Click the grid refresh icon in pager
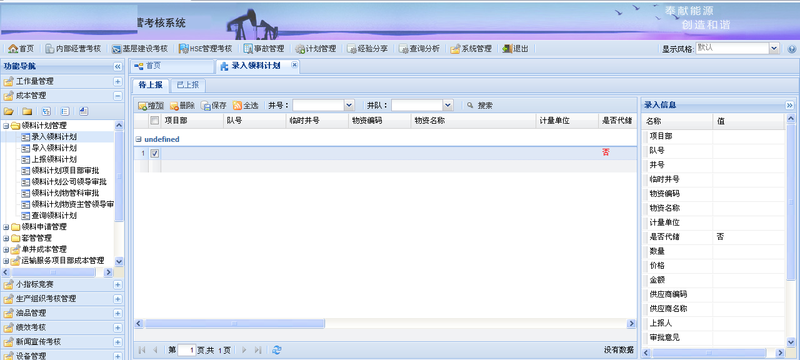Viewport: 800px width, 360px height. (x=277, y=350)
